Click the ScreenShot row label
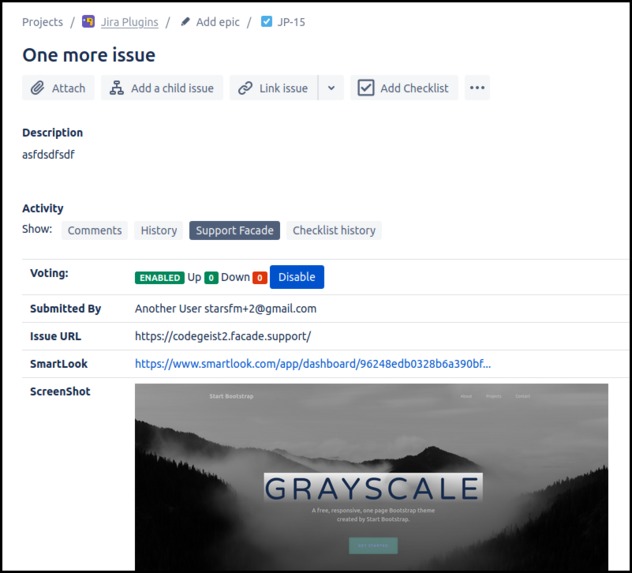This screenshot has width=632, height=573. click(60, 392)
